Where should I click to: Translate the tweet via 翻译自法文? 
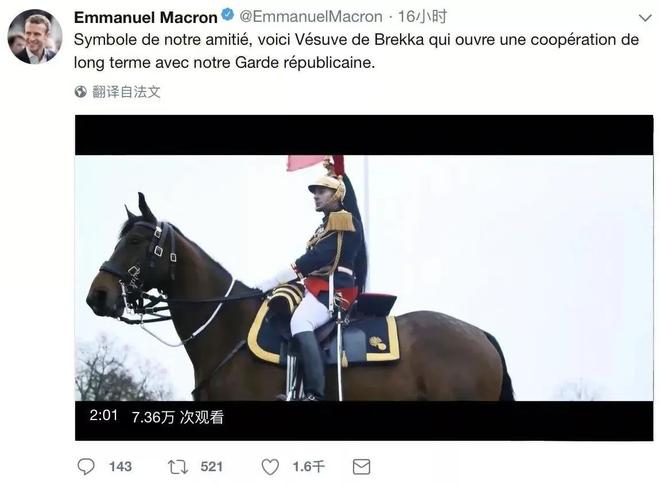click(126, 92)
